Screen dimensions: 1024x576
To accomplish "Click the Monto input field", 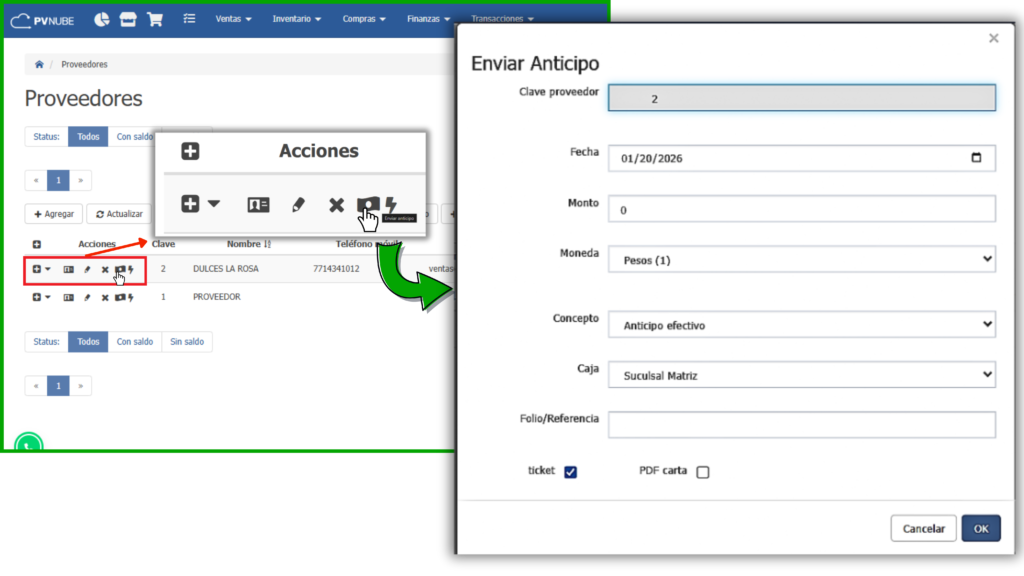I will click(x=801, y=209).
